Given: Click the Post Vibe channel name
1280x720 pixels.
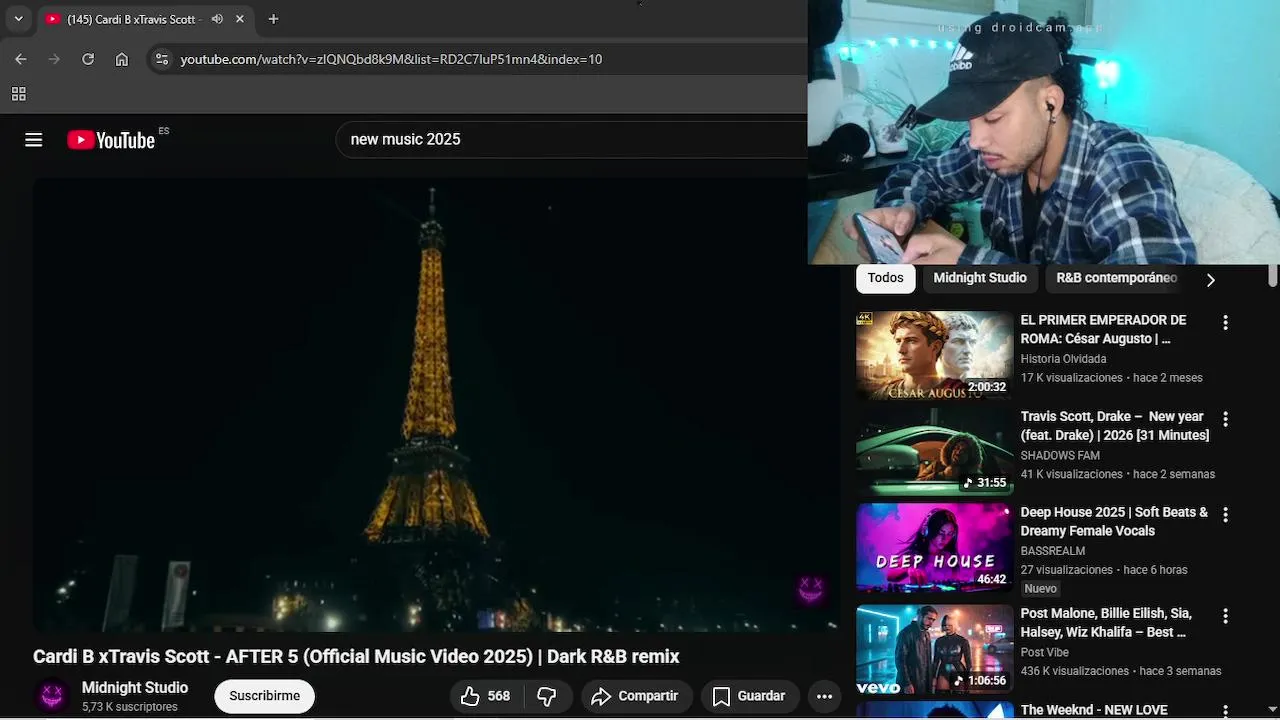Looking at the screenshot, I should [1044, 652].
